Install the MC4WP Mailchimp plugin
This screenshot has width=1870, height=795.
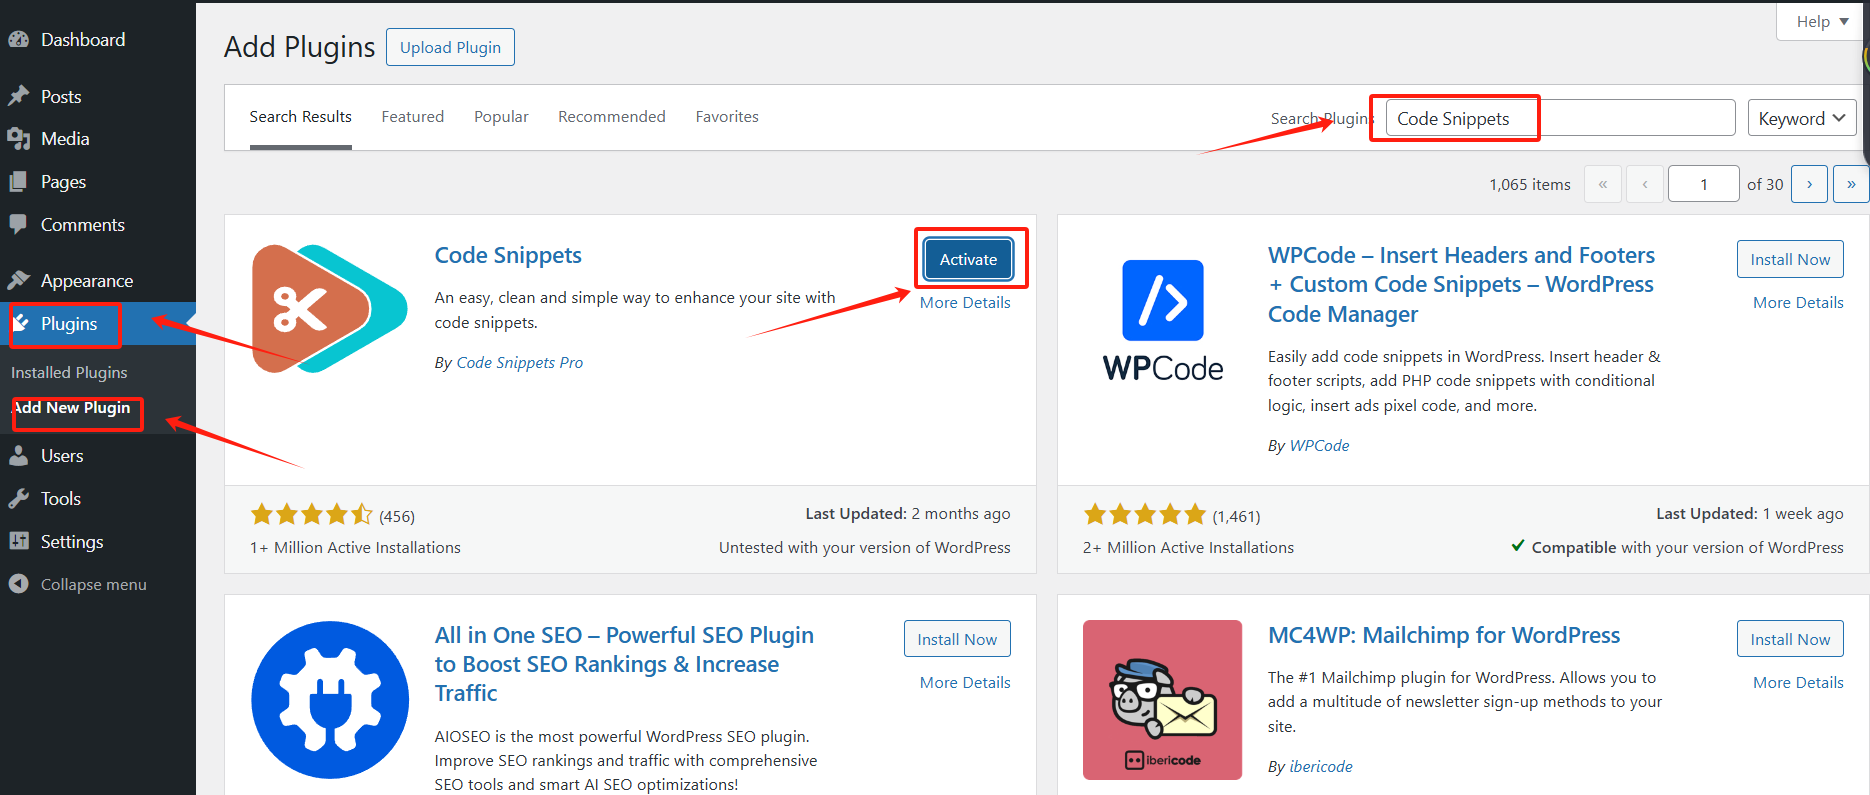pyautogui.click(x=1790, y=639)
